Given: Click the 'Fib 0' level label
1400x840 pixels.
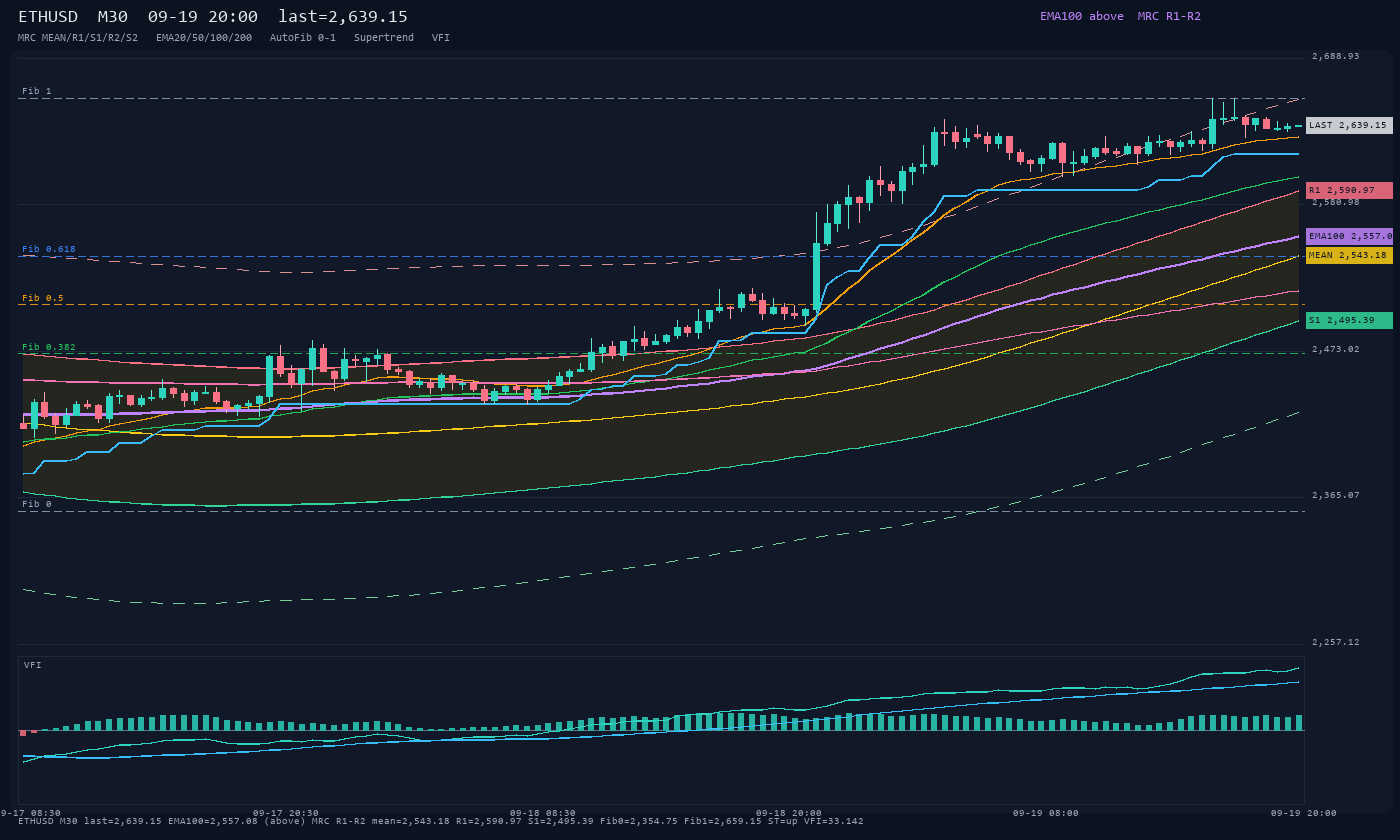Looking at the screenshot, I should [37, 504].
